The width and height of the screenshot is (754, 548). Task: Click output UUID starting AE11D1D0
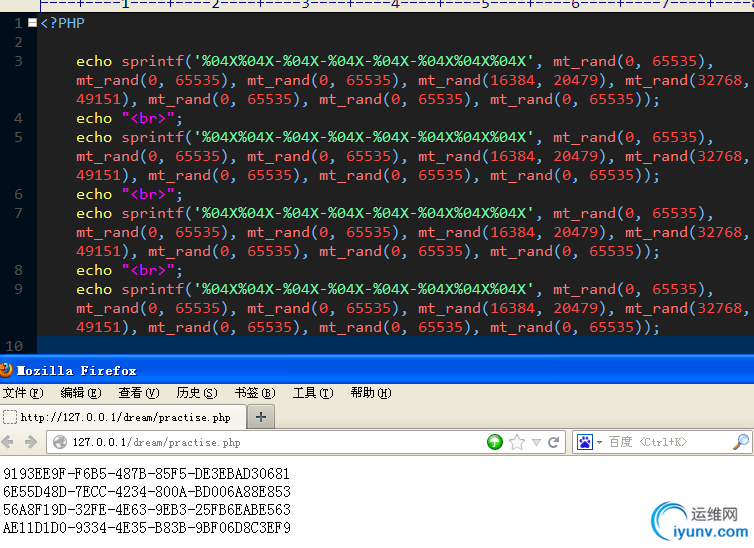point(147,527)
